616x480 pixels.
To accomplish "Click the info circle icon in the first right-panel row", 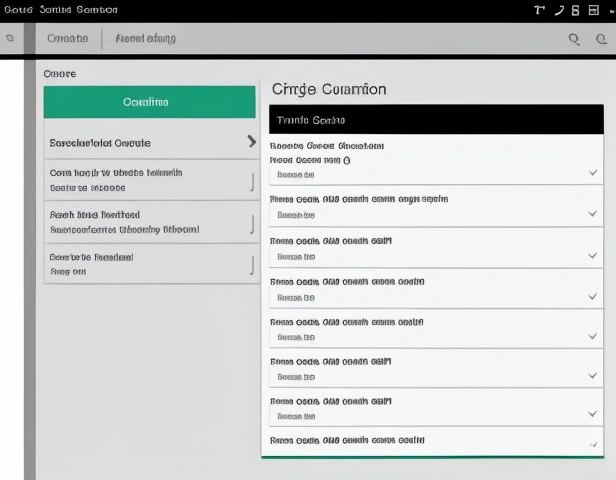I will [x=347, y=159].
